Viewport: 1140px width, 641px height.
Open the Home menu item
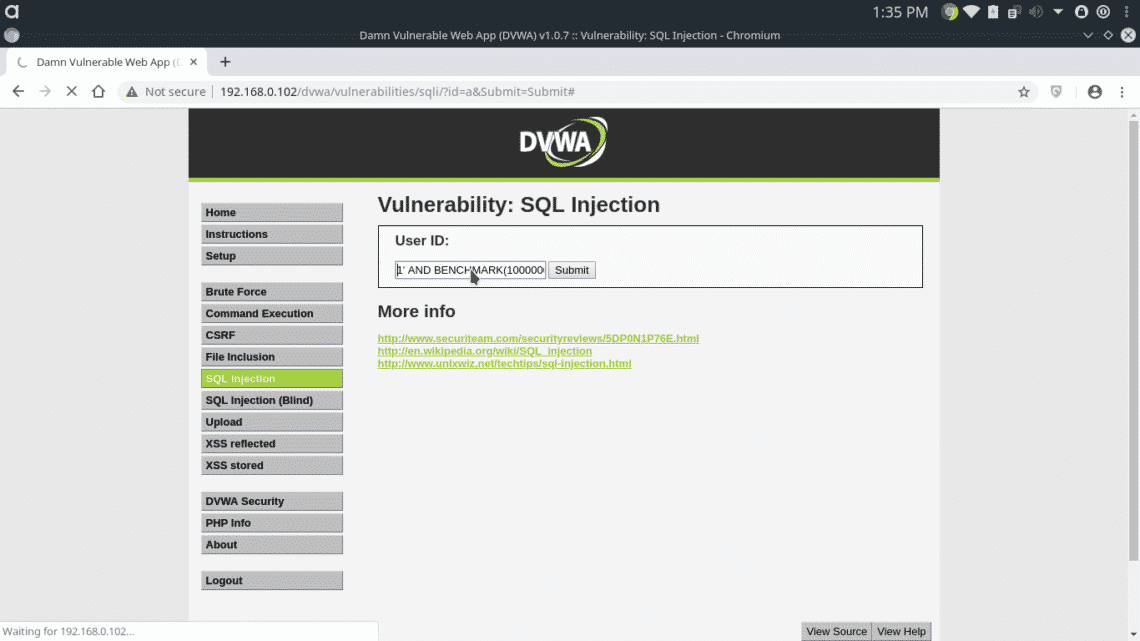pos(272,212)
